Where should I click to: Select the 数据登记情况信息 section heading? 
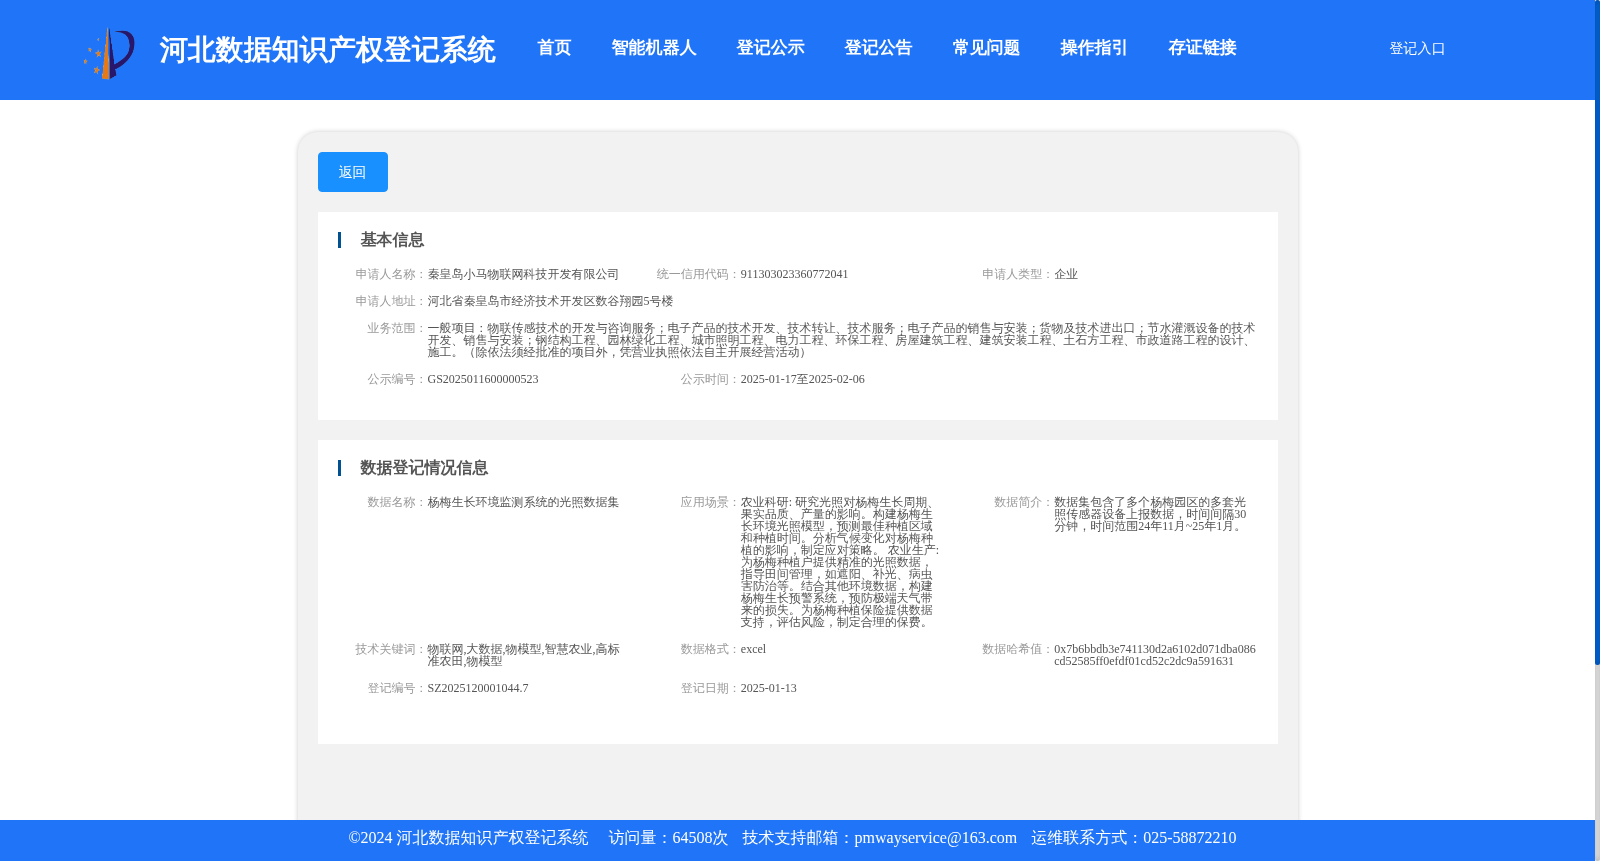424,468
